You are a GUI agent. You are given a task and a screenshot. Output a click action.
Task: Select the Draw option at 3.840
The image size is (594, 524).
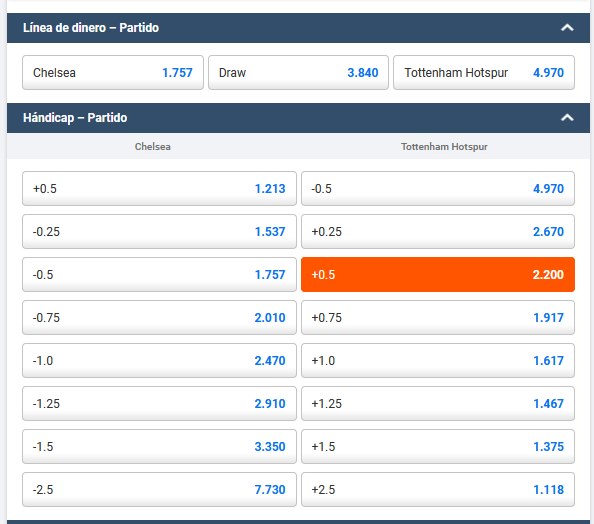point(298,73)
